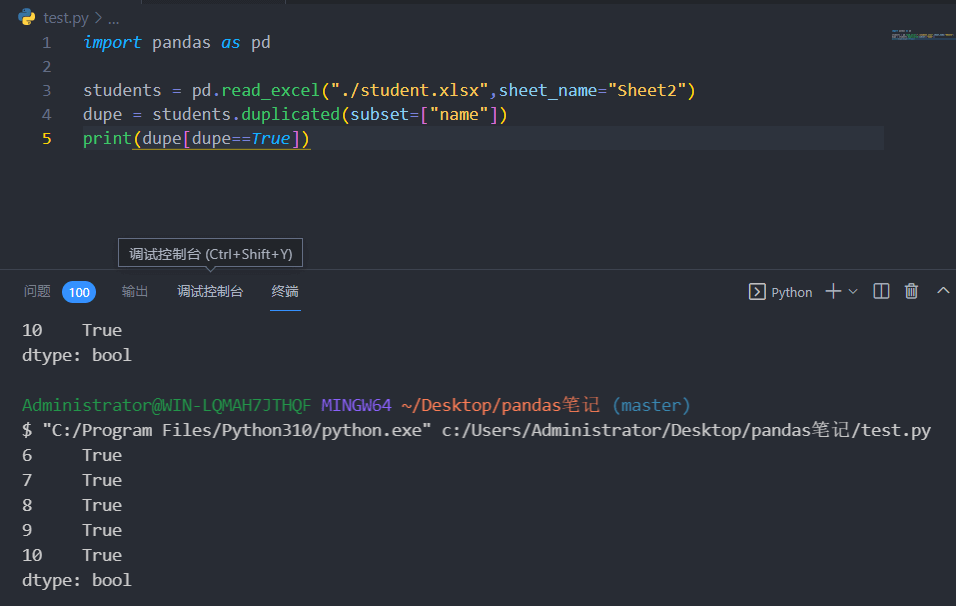This screenshot has width=956, height=606.
Task: Click line number 5 in the gutter
Action: pyautogui.click(x=46, y=139)
